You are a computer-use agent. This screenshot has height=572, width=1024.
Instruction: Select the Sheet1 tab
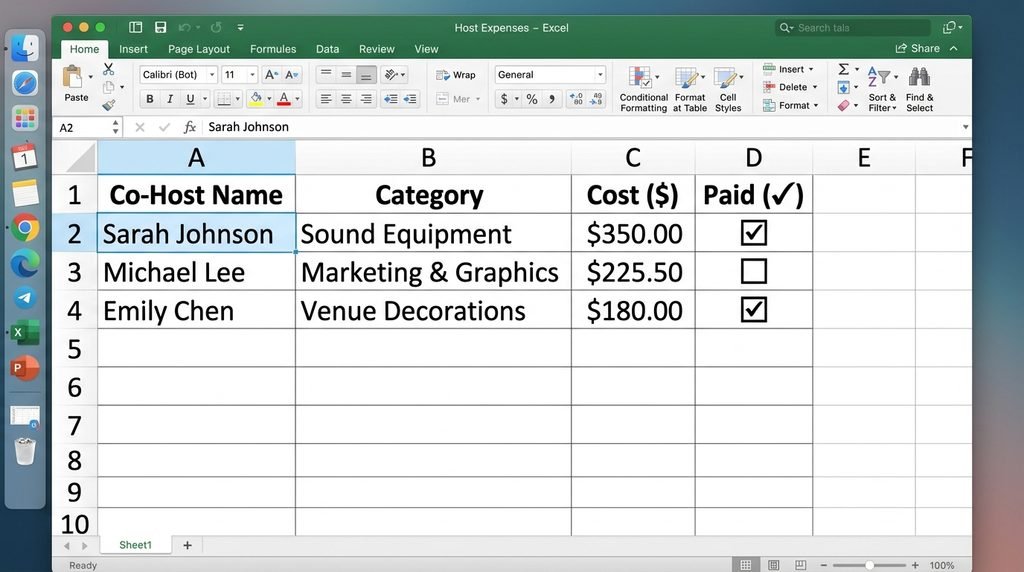point(135,545)
